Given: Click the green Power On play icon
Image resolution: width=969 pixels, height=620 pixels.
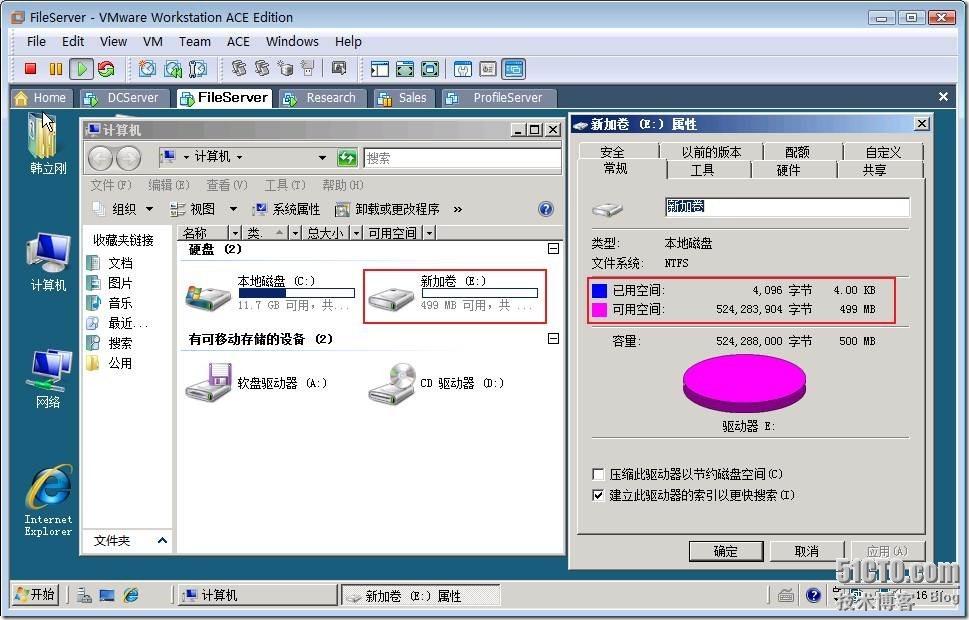Looking at the screenshot, I should click(81, 69).
